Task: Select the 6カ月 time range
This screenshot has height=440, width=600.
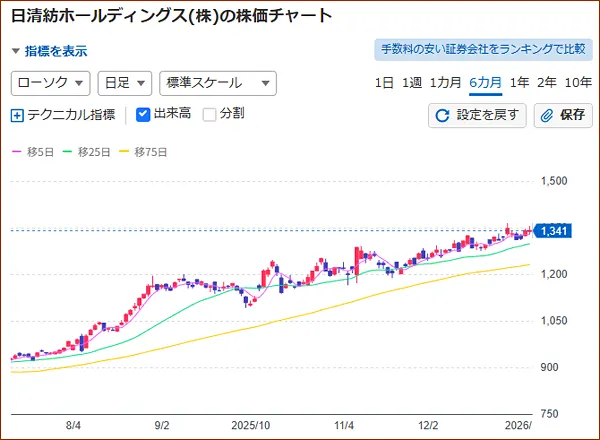Action: (485, 83)
